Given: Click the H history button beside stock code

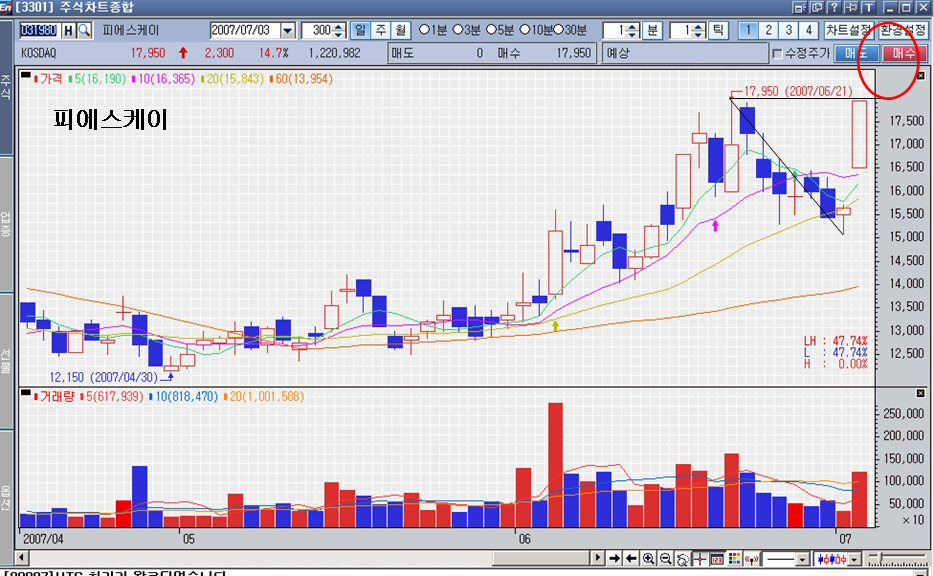Looking at the screenshot, I should [x=69, y=30].
